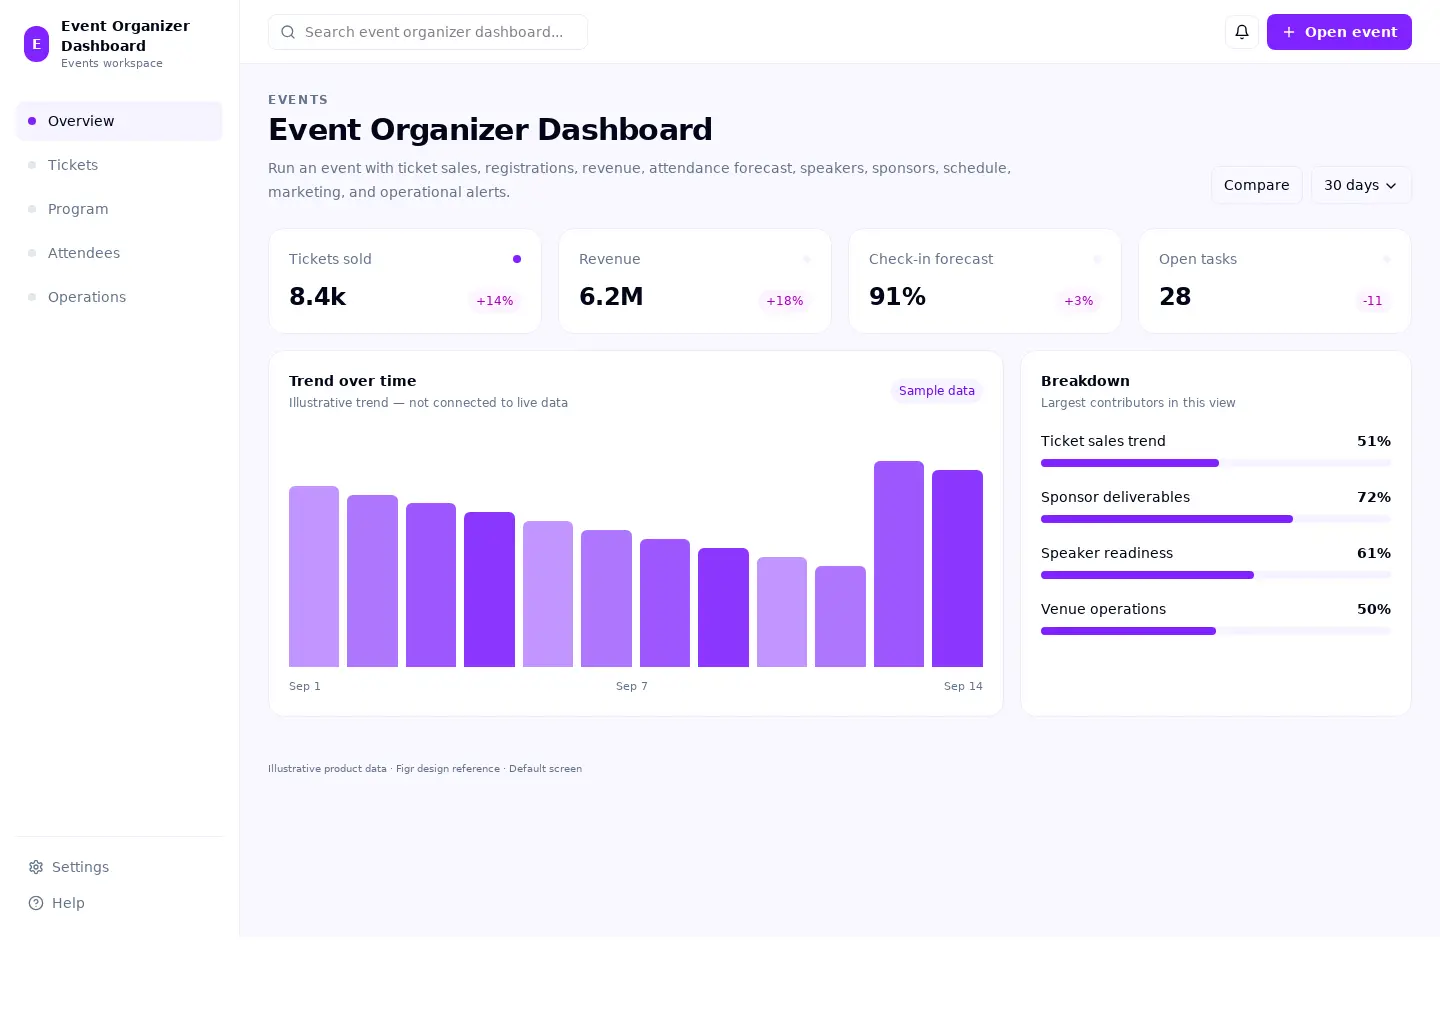Click the tallest bar in trend chart
This screenshot has width=1440, height=1024.
click(x=899, y=564)
